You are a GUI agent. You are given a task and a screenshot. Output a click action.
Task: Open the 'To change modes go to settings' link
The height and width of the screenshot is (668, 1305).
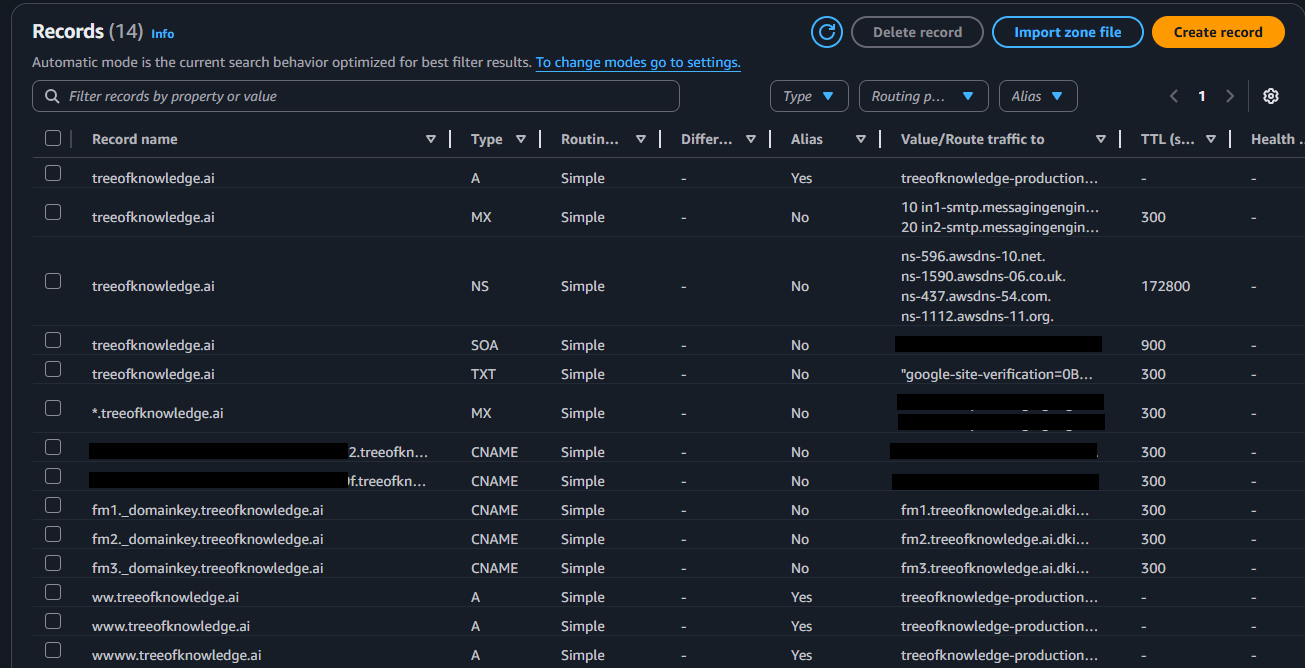[x=638, y=62]
